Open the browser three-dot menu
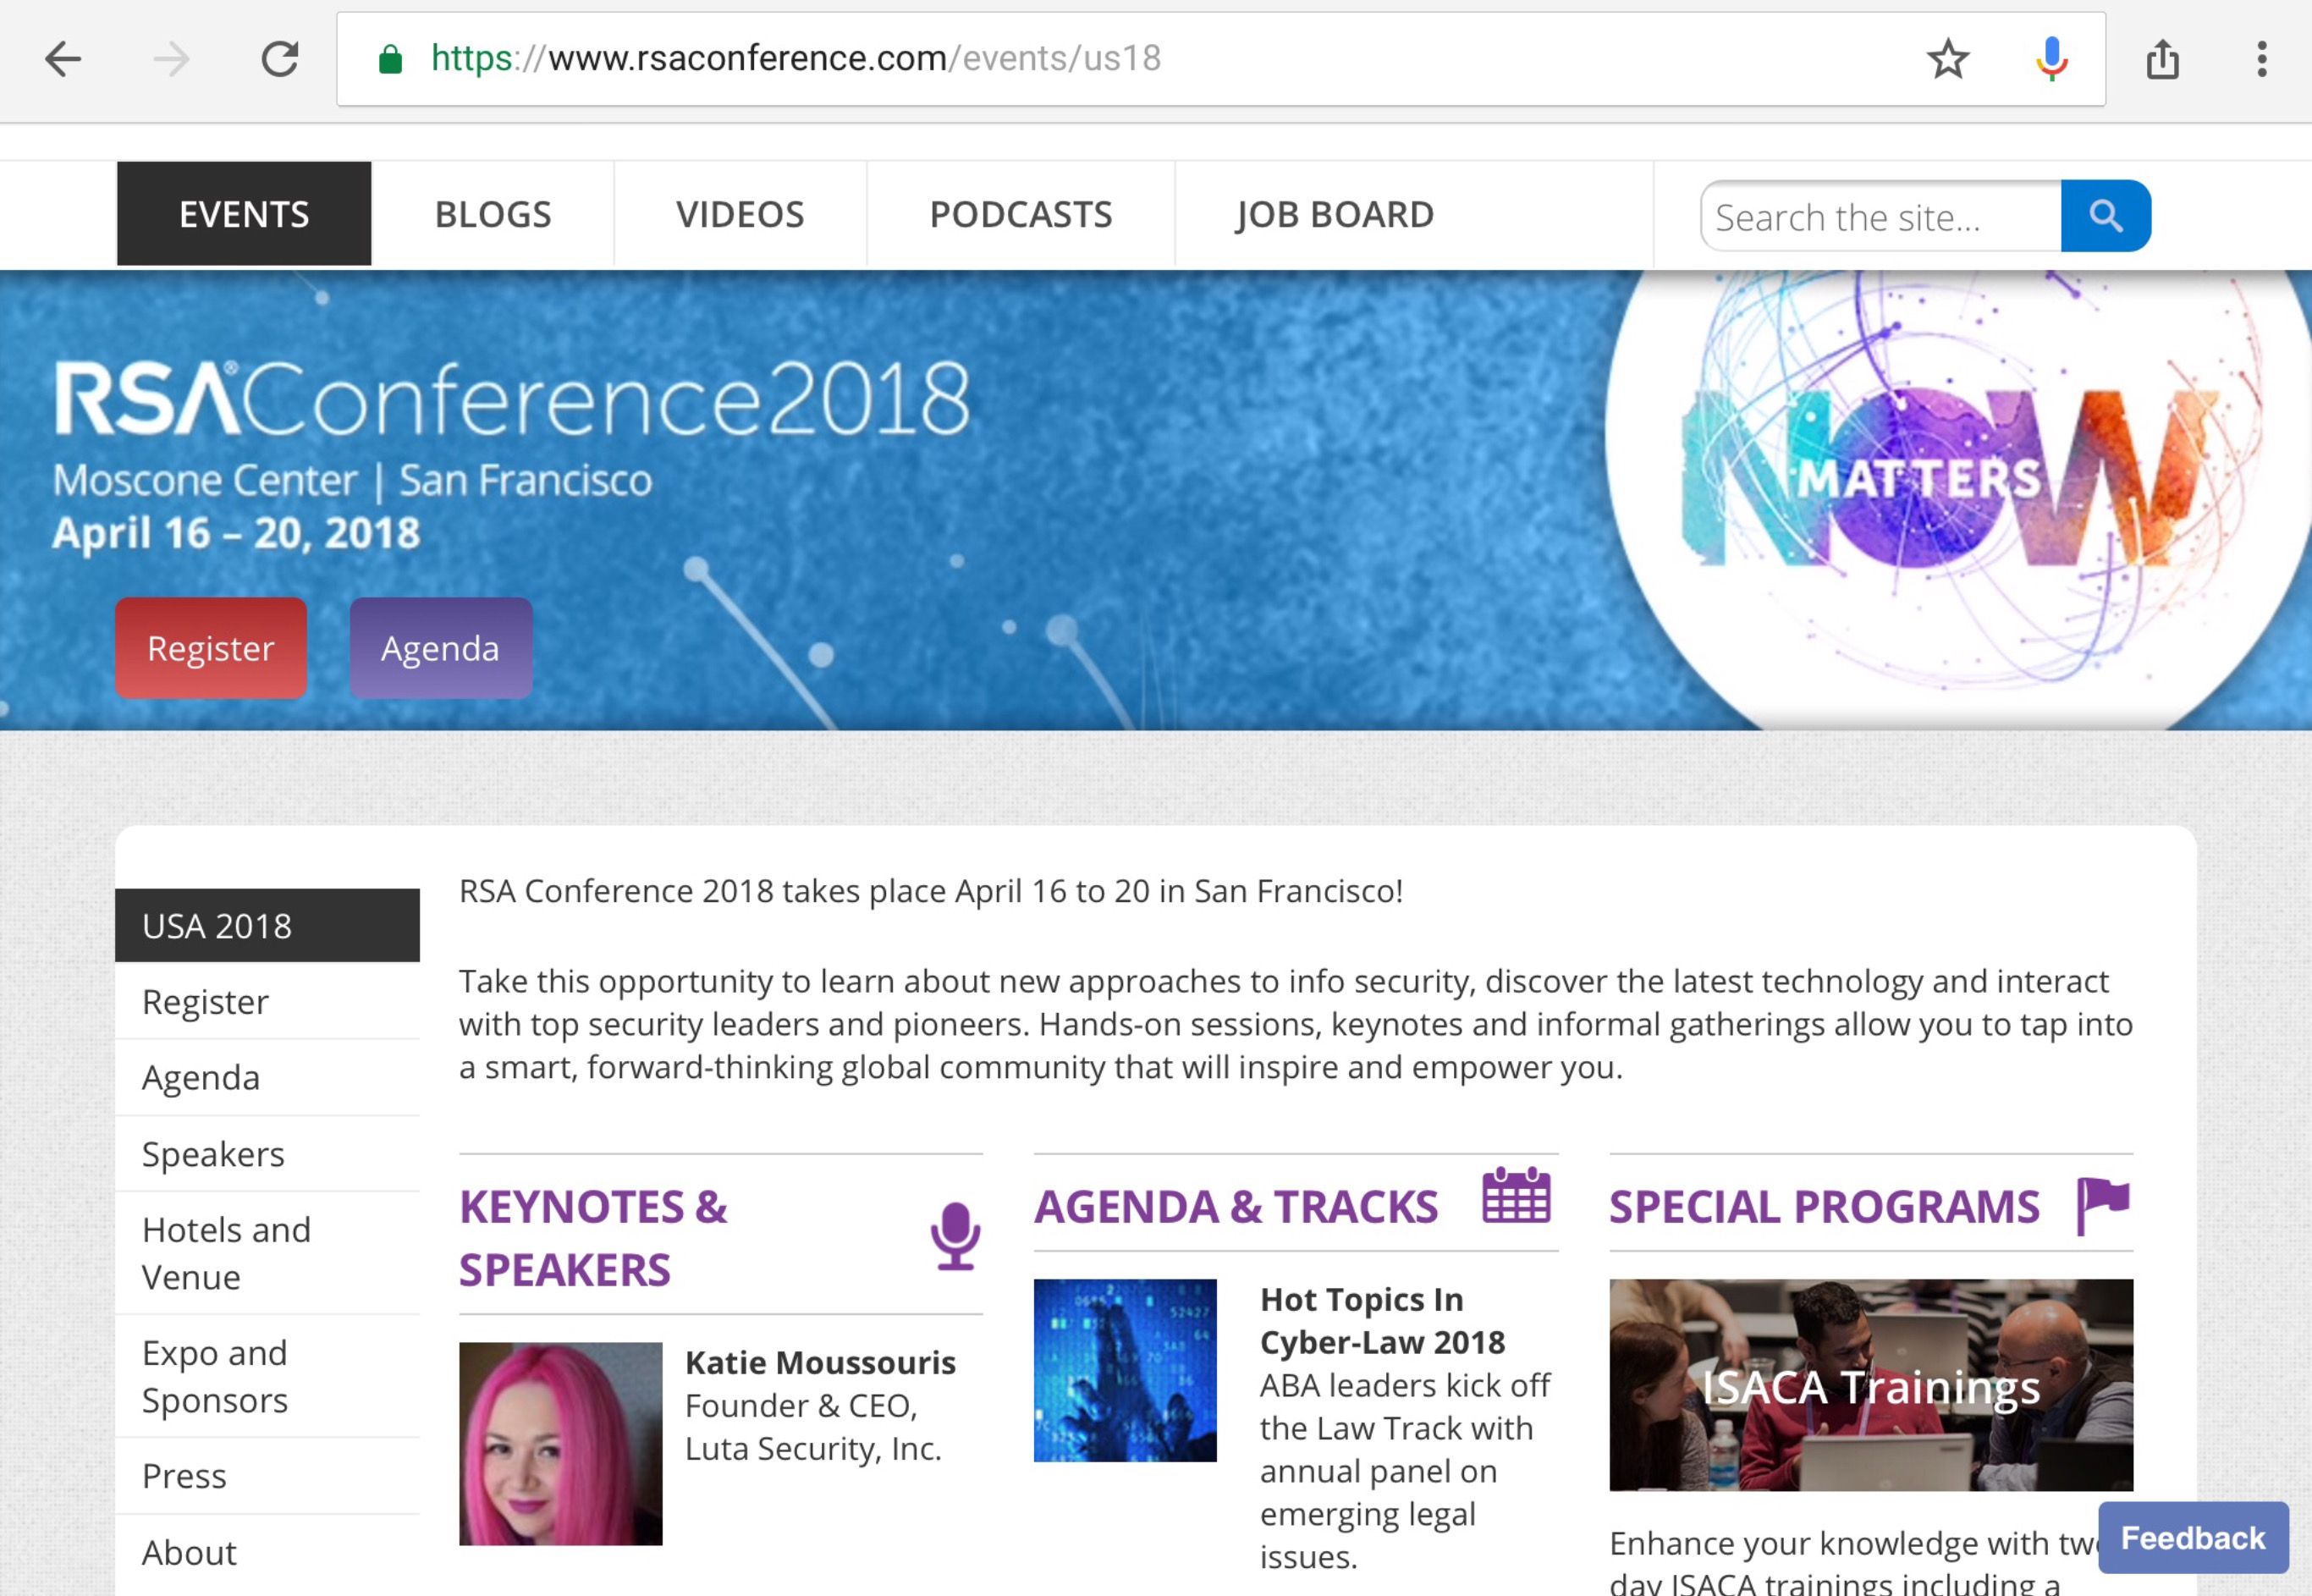The width and height of the screenshot is (2312, 1596). click(2261, 59)
